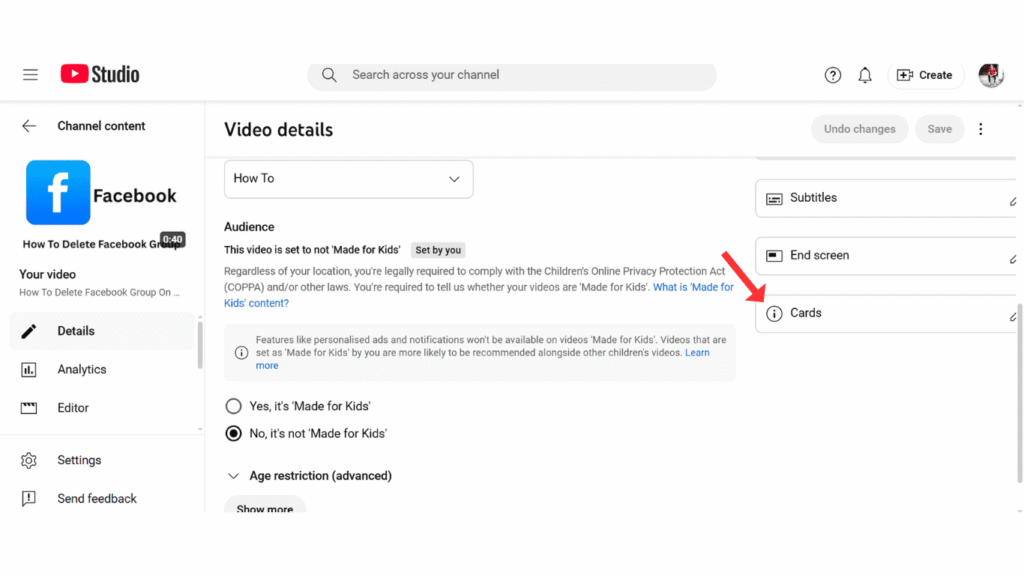This screenshot has width=1024, height=576.
Task: Open the End screen panel
Action: (x=888, y=256)
